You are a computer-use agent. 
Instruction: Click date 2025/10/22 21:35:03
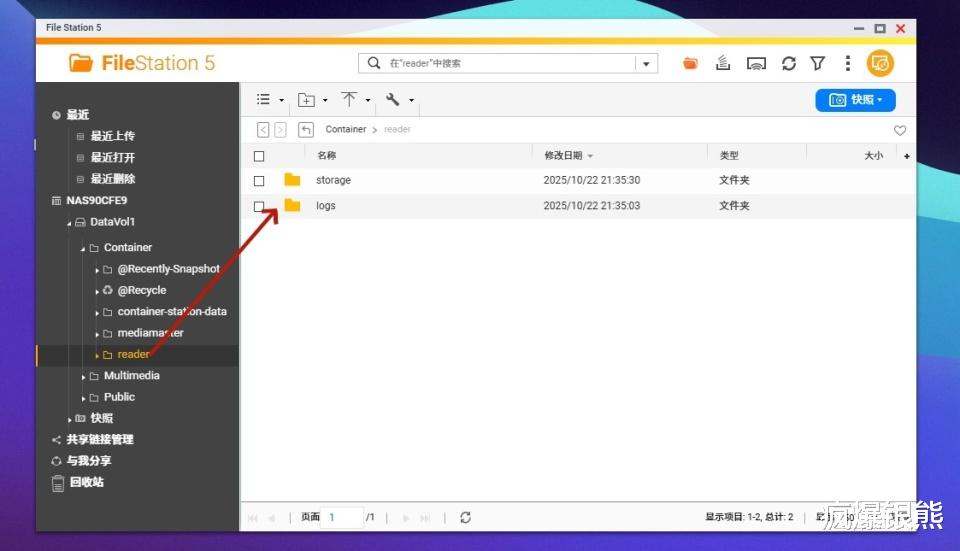point(592,206)
